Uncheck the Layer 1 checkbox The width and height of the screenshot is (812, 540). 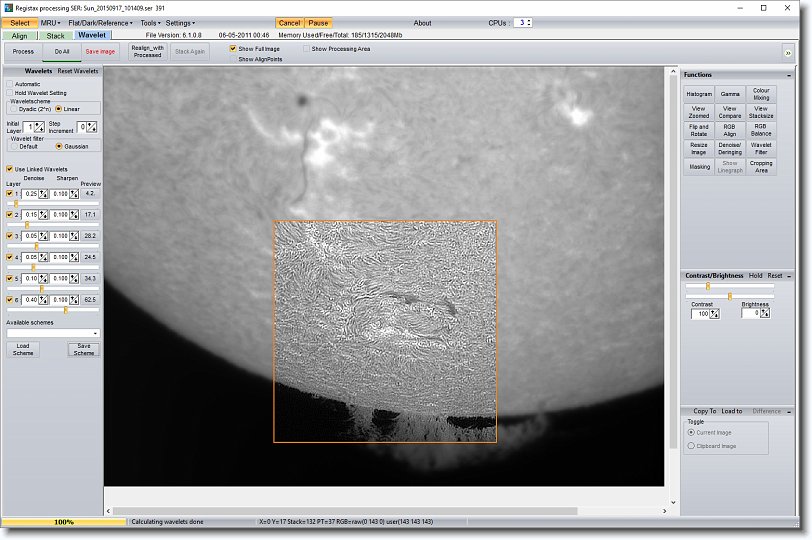9,194
